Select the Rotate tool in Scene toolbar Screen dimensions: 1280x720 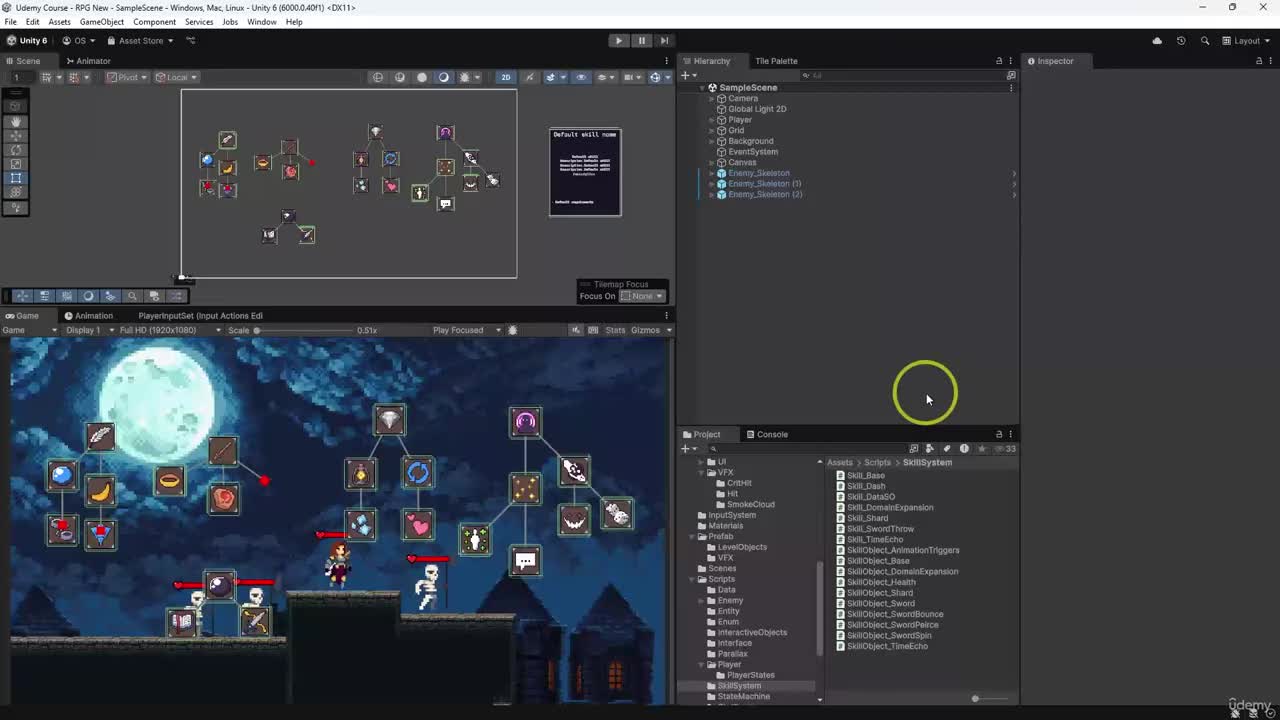pyautogui.click(x=15, y=150)
